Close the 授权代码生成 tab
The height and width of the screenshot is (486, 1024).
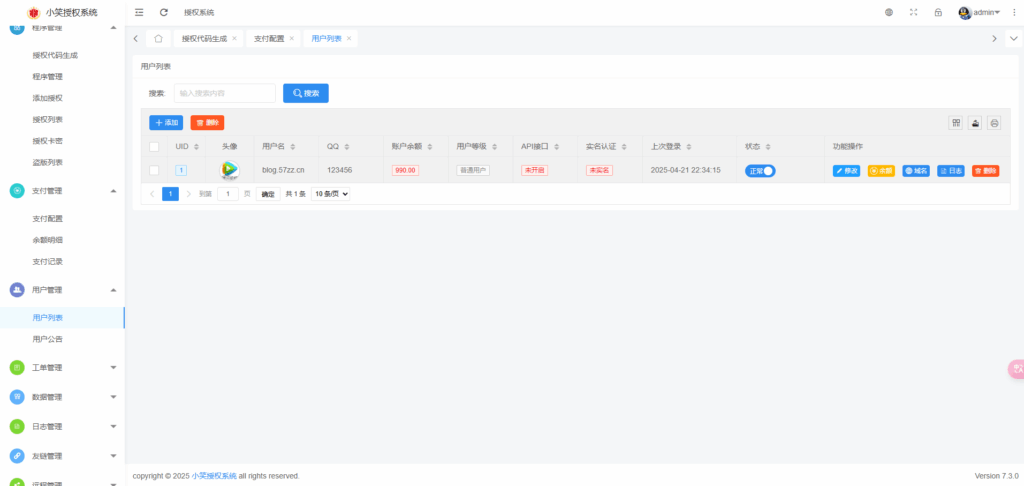(234, 39)
